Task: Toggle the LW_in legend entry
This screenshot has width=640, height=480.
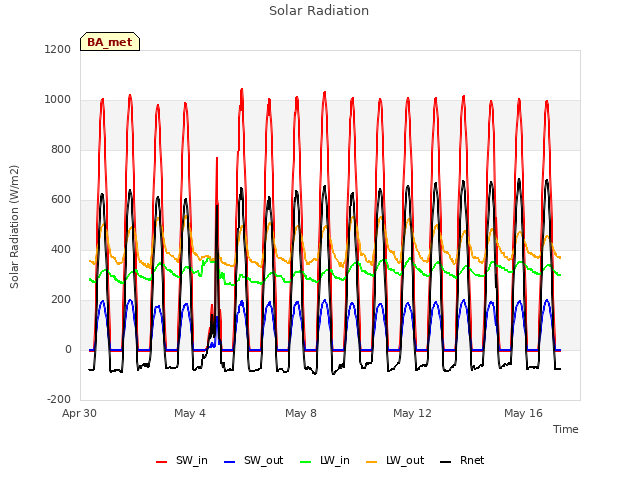Action: (x=325, y=461)
